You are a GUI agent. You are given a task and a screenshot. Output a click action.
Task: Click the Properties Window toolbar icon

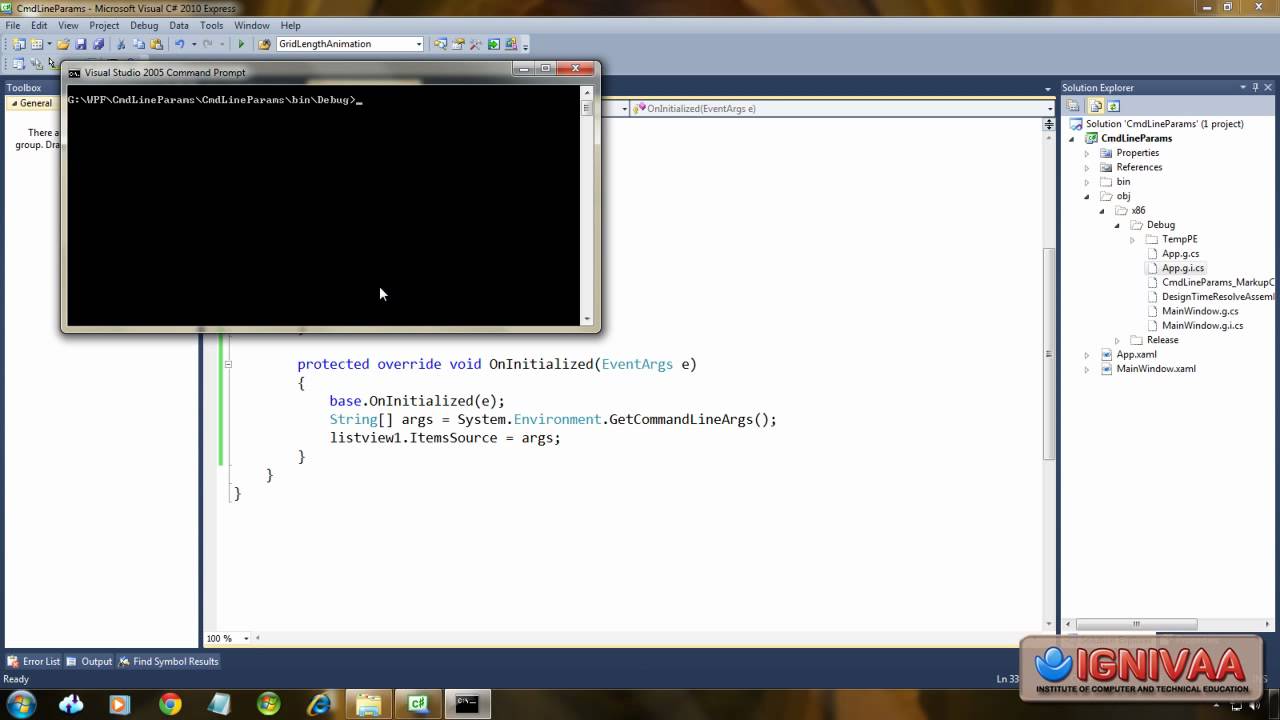(459, 44)
